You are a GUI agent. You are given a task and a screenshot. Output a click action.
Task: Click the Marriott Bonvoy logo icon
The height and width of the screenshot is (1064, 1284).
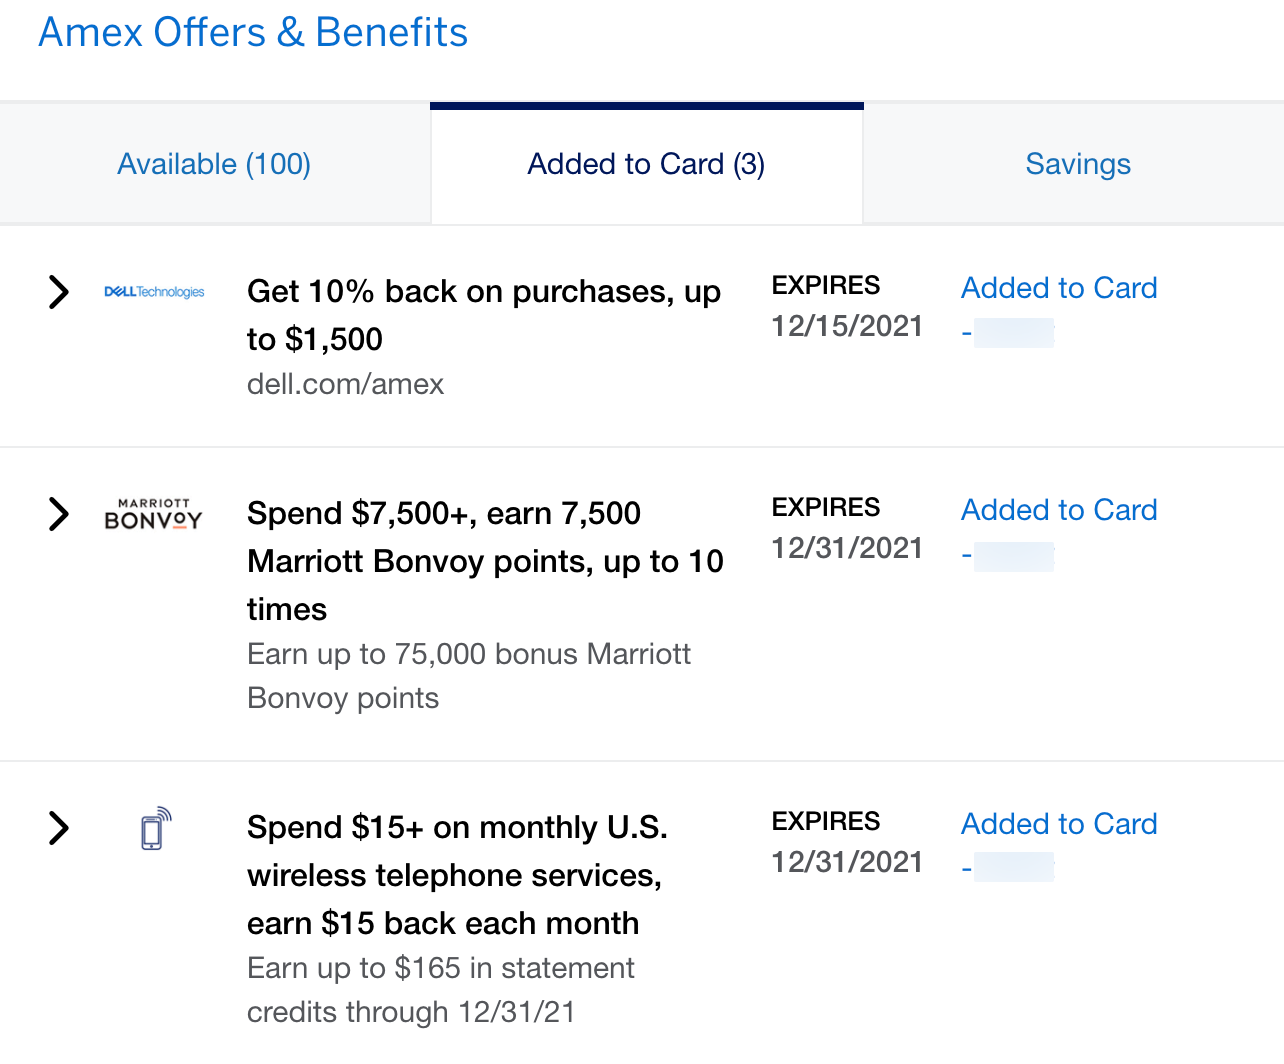pos(153,514)
